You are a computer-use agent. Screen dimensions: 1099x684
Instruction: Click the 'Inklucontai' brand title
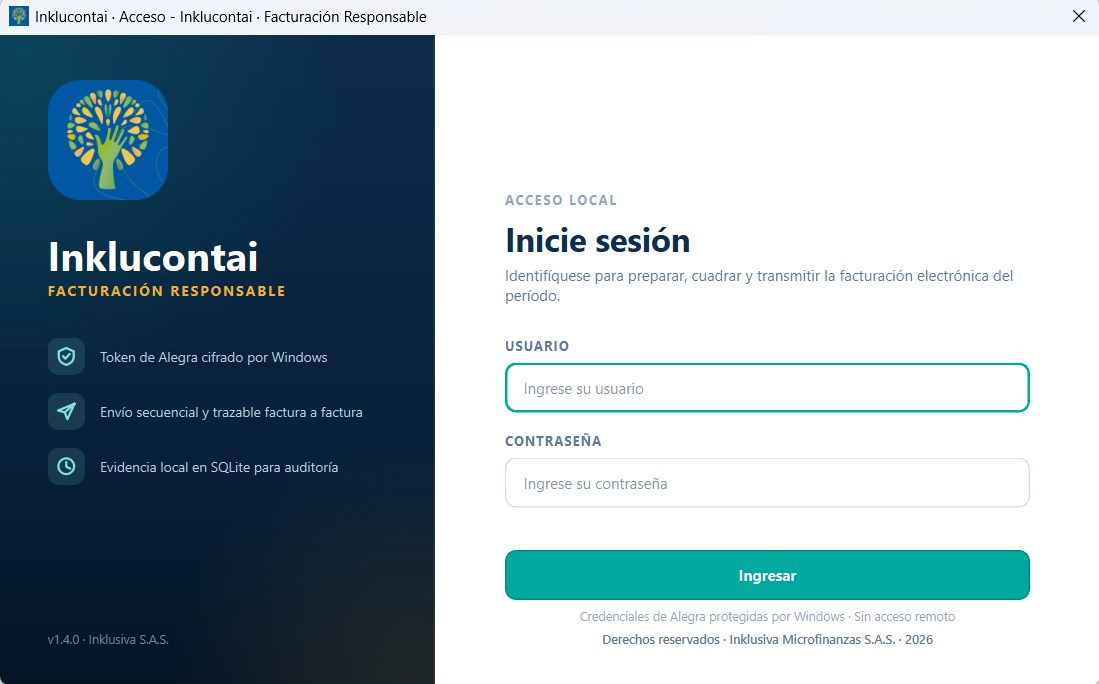click(x=153, y=256)
